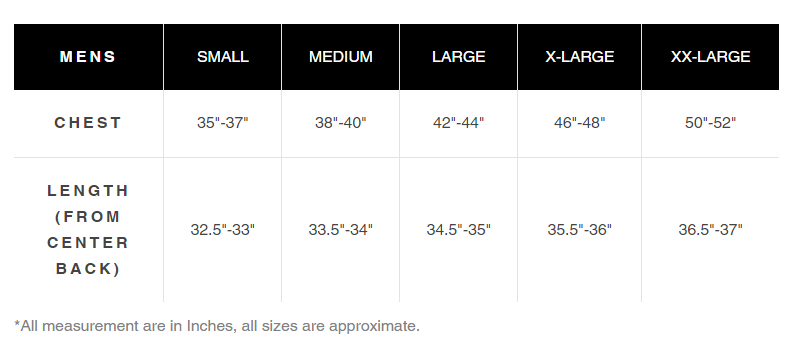Select the XX-LARGE column header
This screenshot has height=361, width=791.
click(x=710, y=57)
